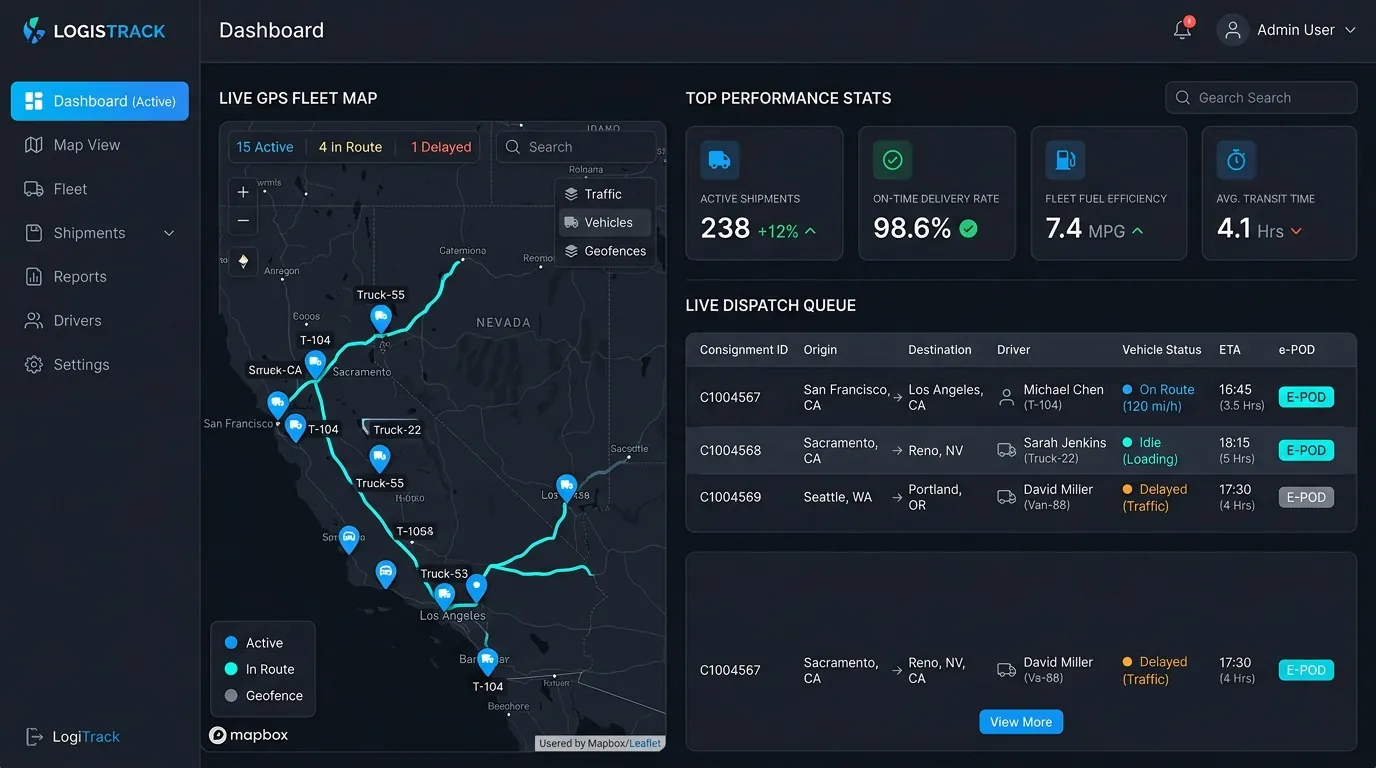Click the Active legend dot
1376x768 pixels.
pyautogui.click(x=231, y=643)
